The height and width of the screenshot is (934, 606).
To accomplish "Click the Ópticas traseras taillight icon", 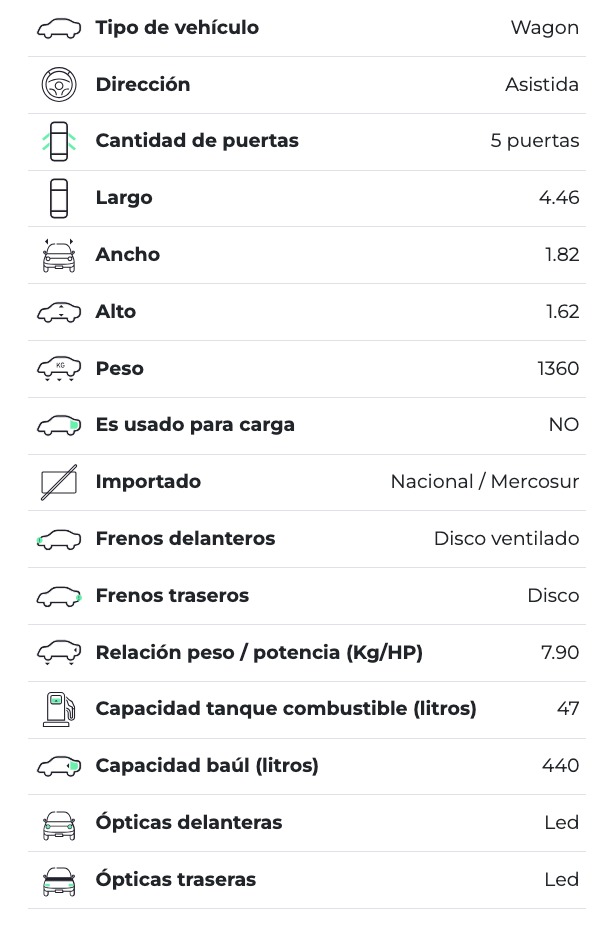I will [x=59, y=880].
